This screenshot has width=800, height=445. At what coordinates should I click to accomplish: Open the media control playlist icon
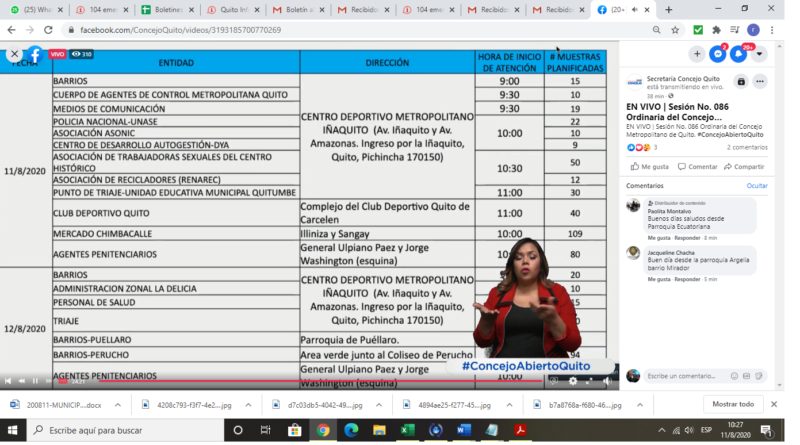coord(735,30)
